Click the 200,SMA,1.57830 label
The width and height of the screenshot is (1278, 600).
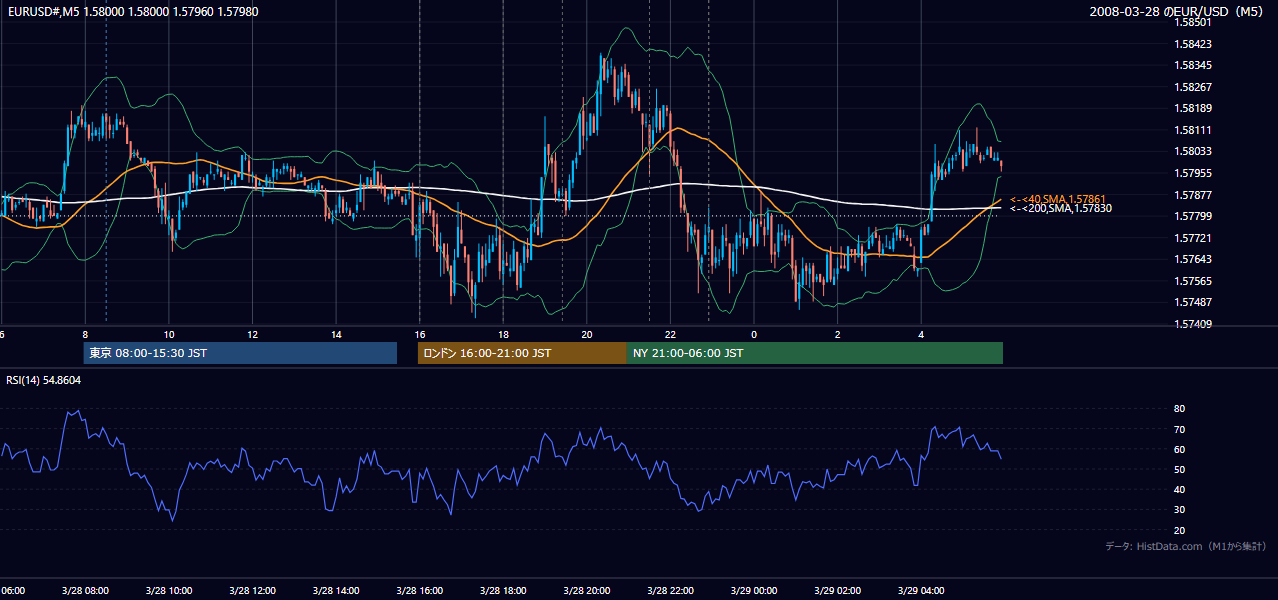[x=1060, y=208]
